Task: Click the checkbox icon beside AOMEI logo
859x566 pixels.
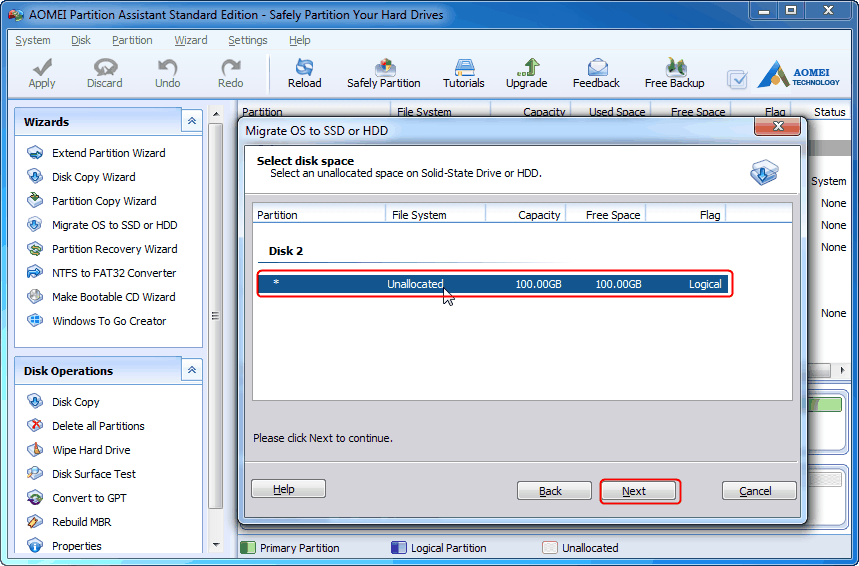Action: tap(737, 79)
